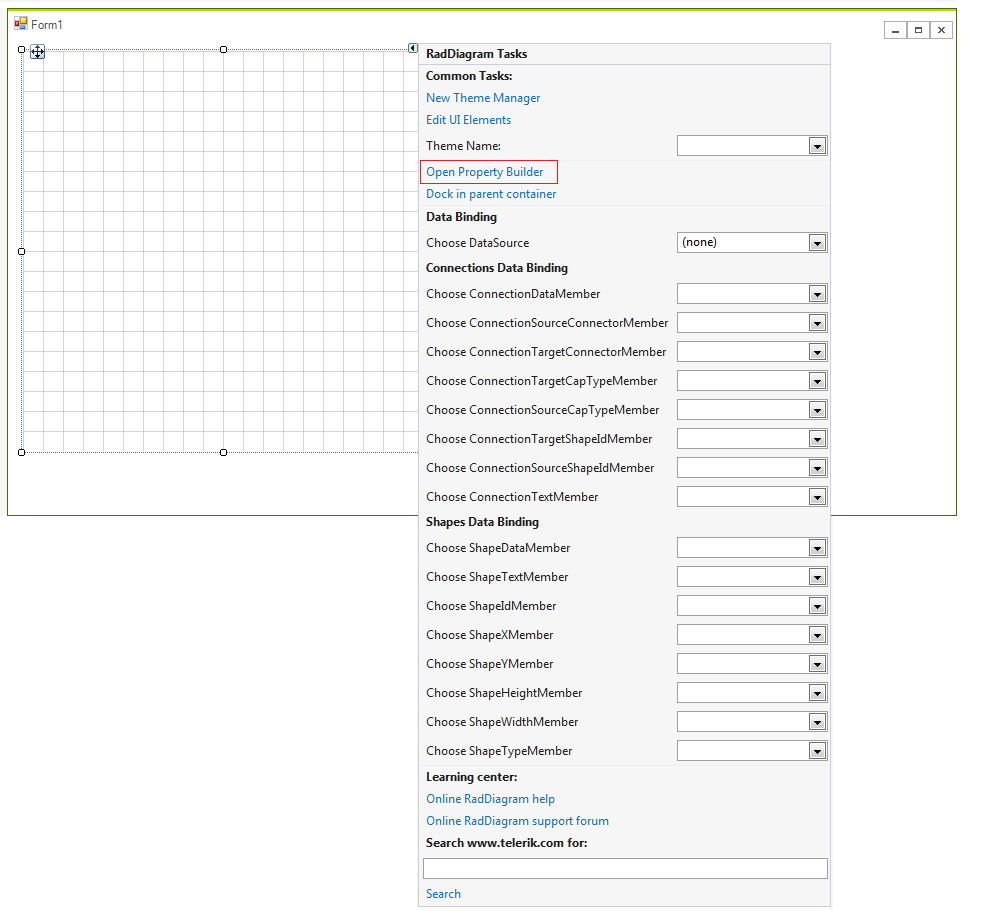Open the ShapeTypeMember dropdown
982x911 pixels.
coord(818,750)
